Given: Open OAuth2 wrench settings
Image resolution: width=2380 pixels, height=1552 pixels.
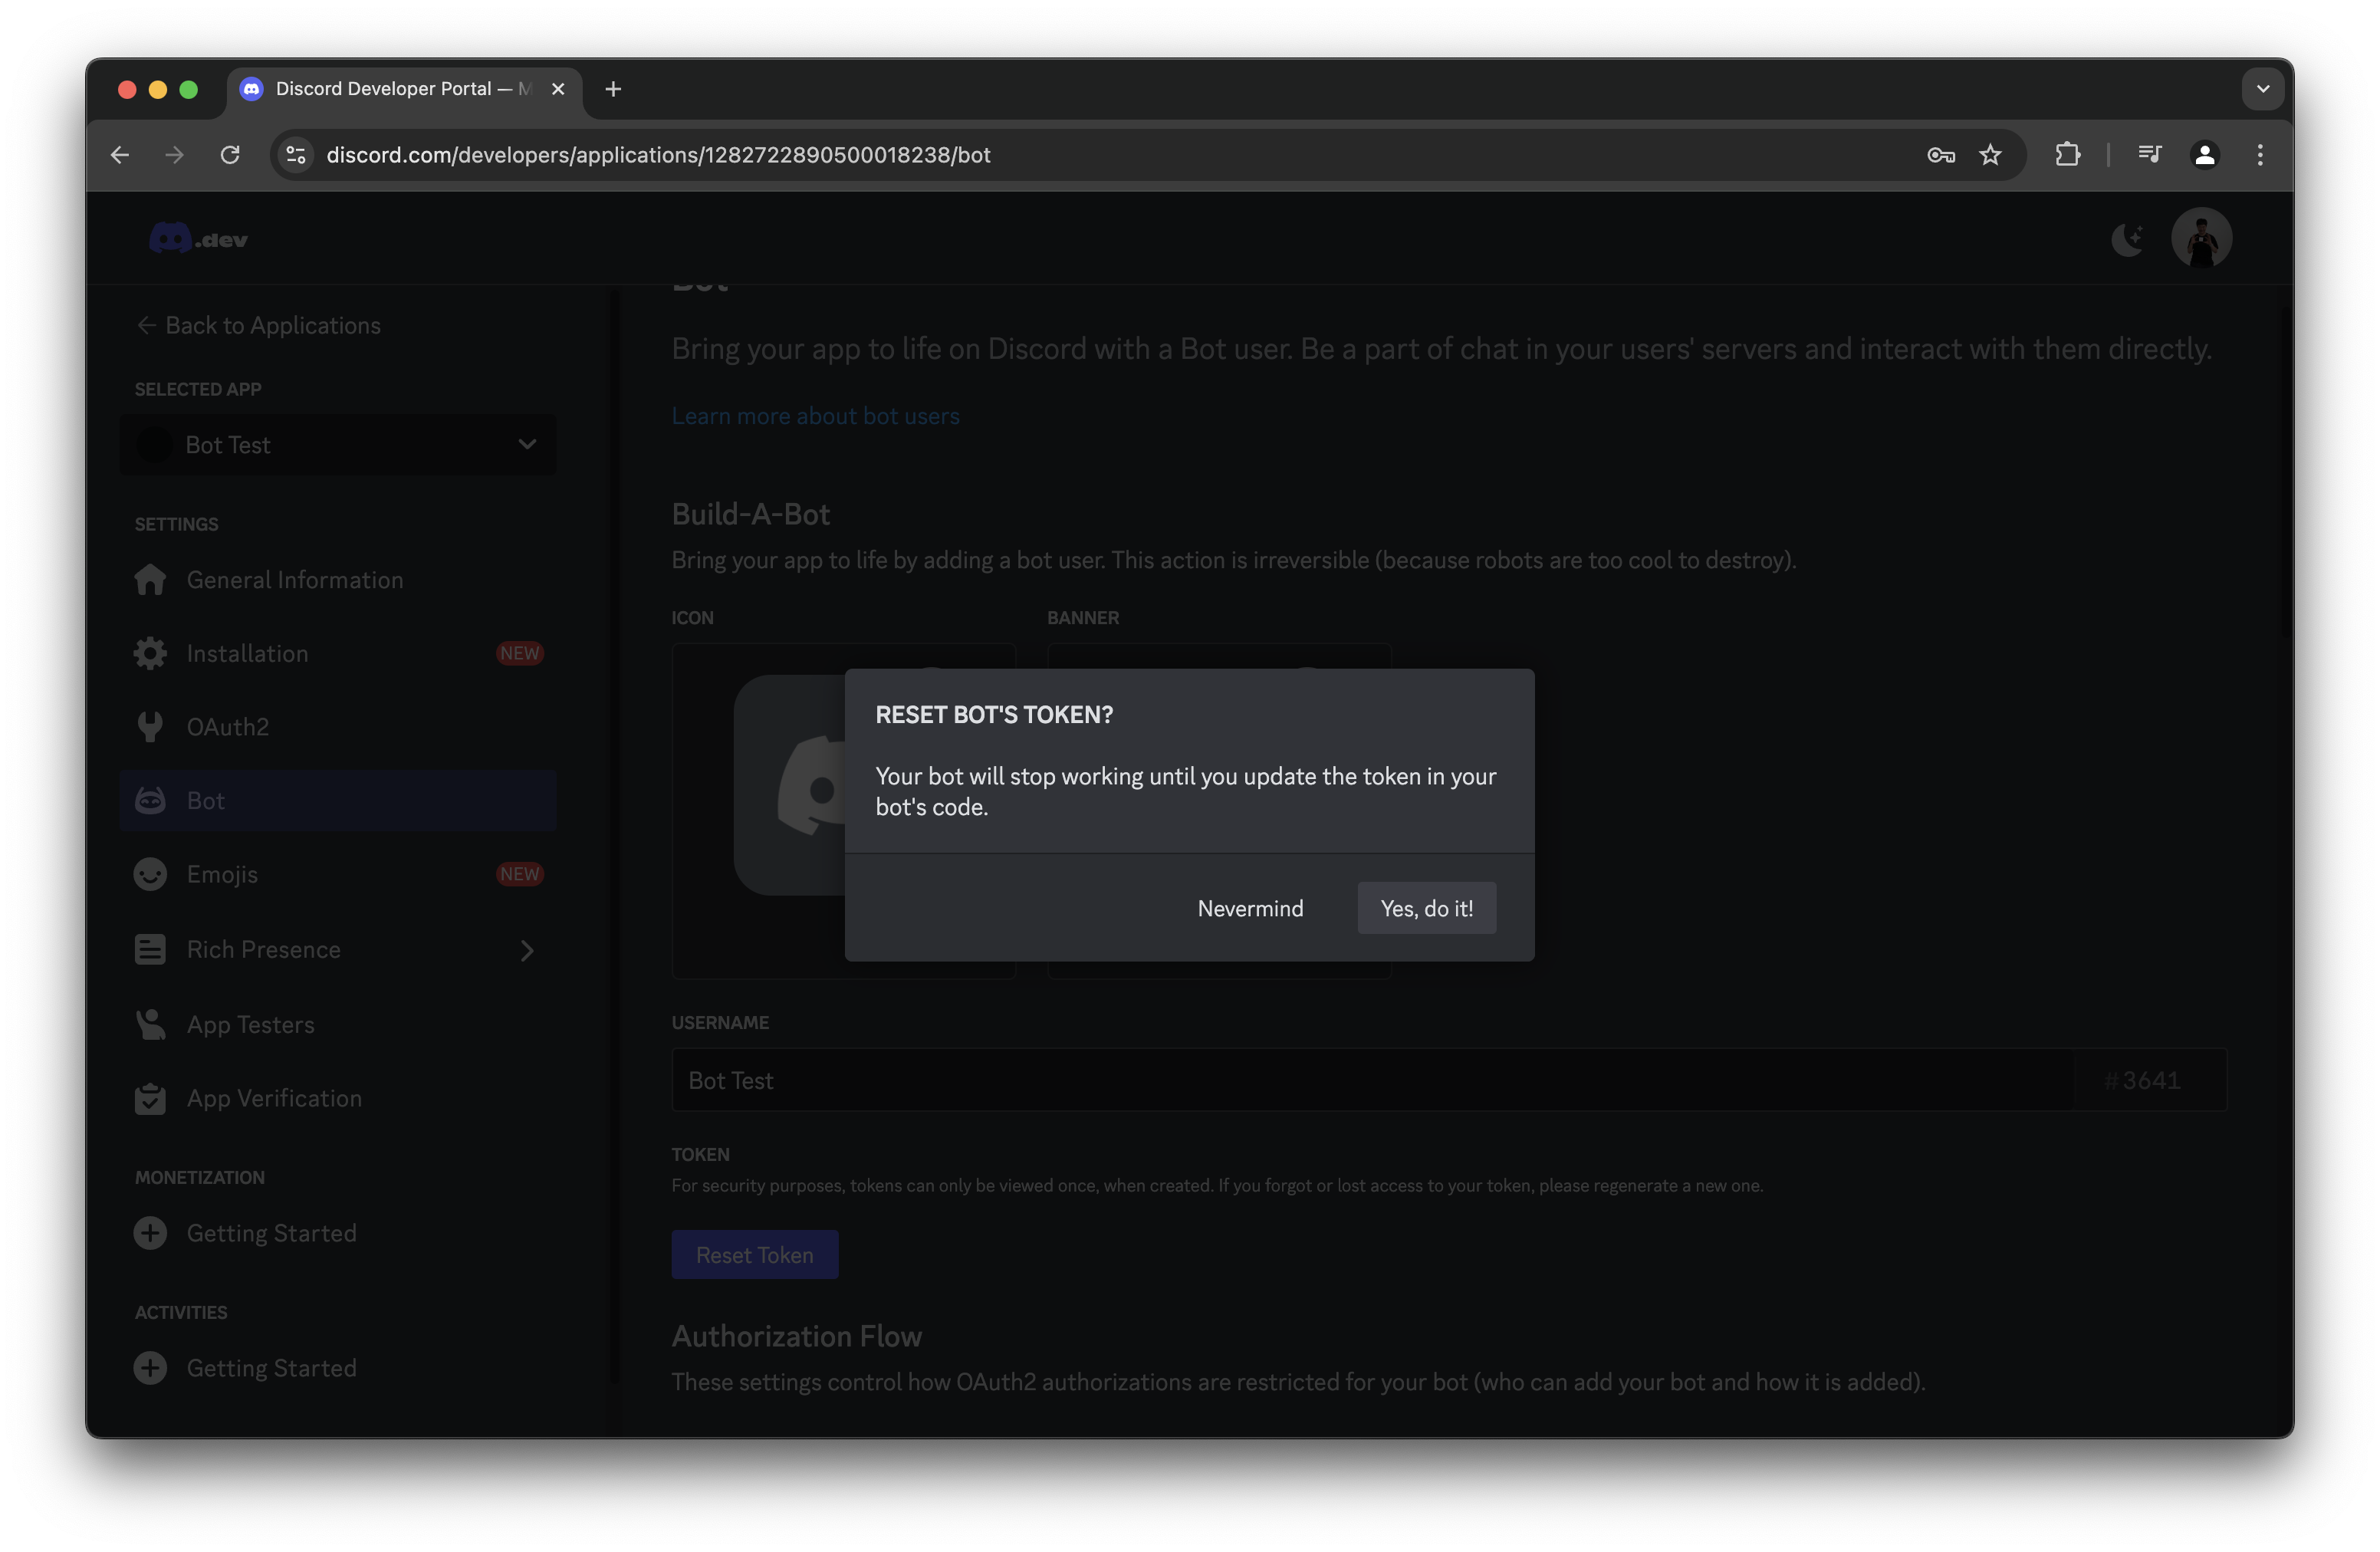Looking at the screenshot, I should click(x=150, y=727).
